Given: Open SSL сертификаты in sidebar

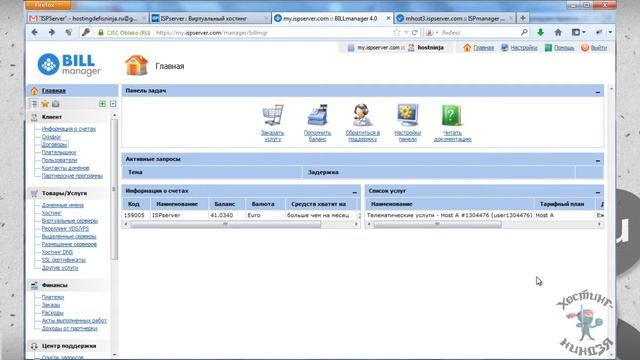Looking at the screenshot, I should [x=64, y=260].
